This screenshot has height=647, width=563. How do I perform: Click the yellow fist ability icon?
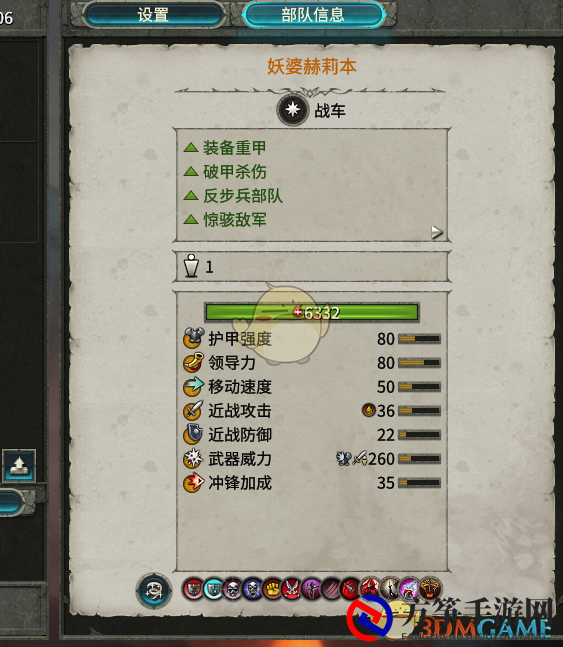pos(272,589)
